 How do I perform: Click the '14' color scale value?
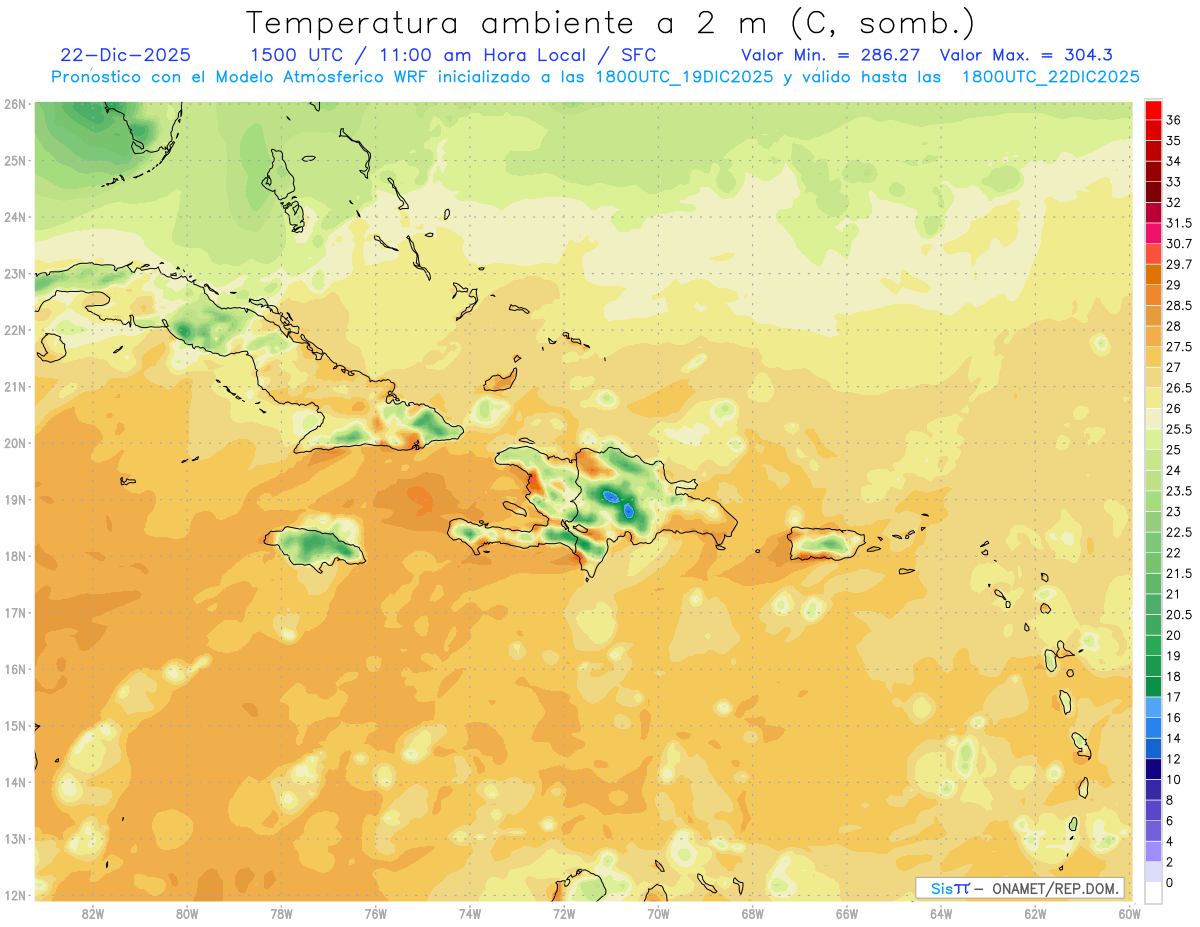pyautogui.click(x=1174, y=738)
